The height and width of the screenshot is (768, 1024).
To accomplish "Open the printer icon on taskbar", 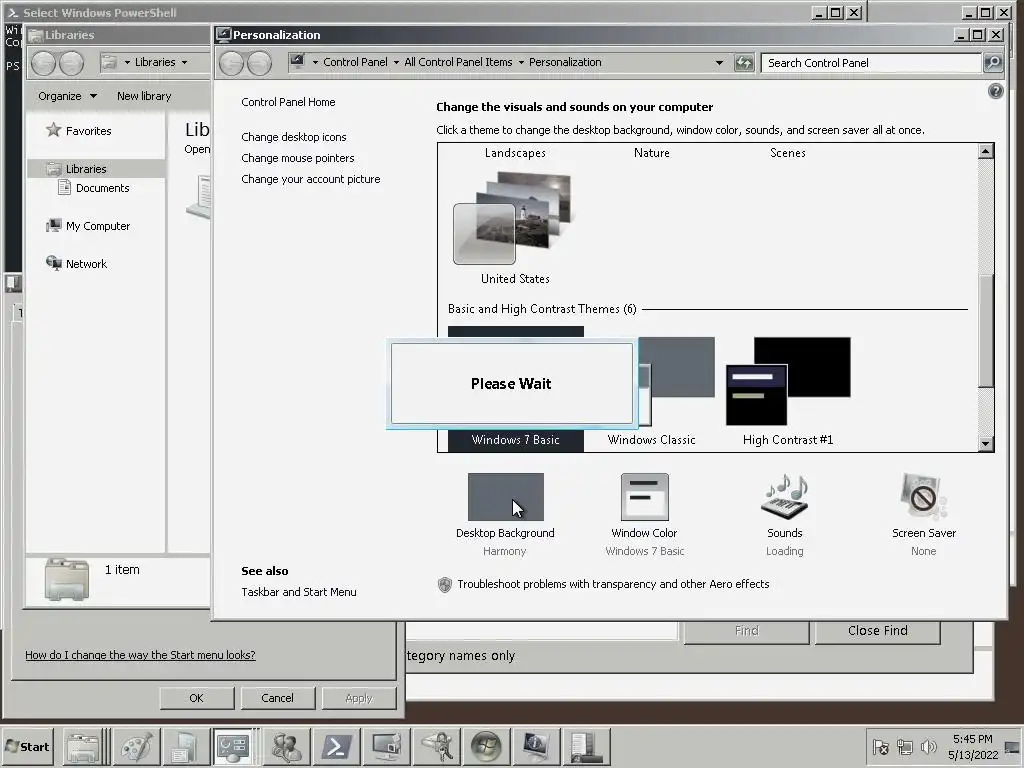I will [83, 746].
